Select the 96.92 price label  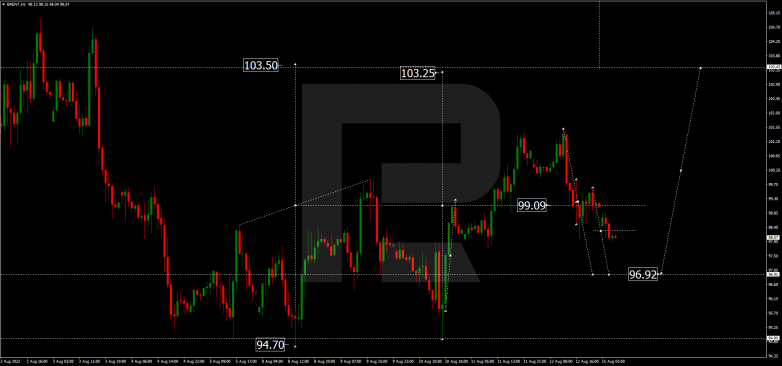(642, 274)
